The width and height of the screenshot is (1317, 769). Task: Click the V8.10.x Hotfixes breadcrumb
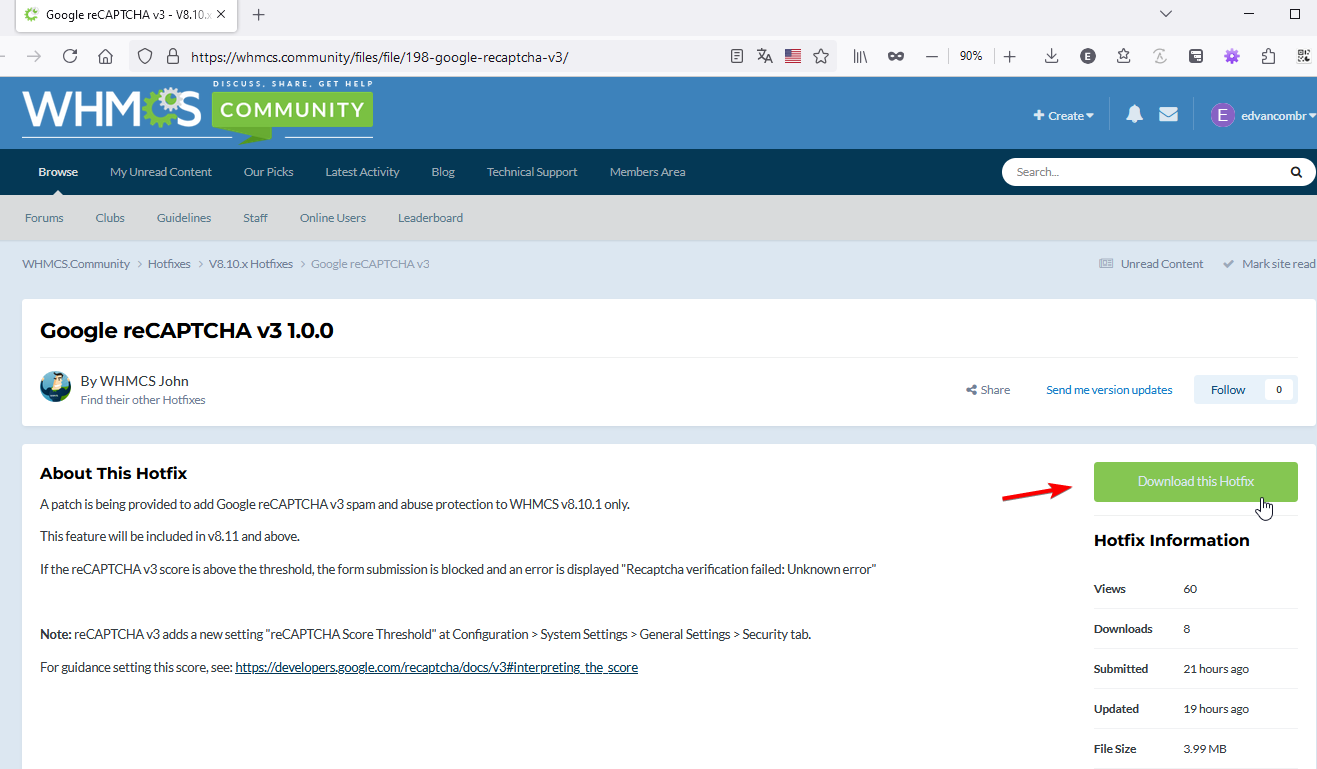click(x=251, y=264)
